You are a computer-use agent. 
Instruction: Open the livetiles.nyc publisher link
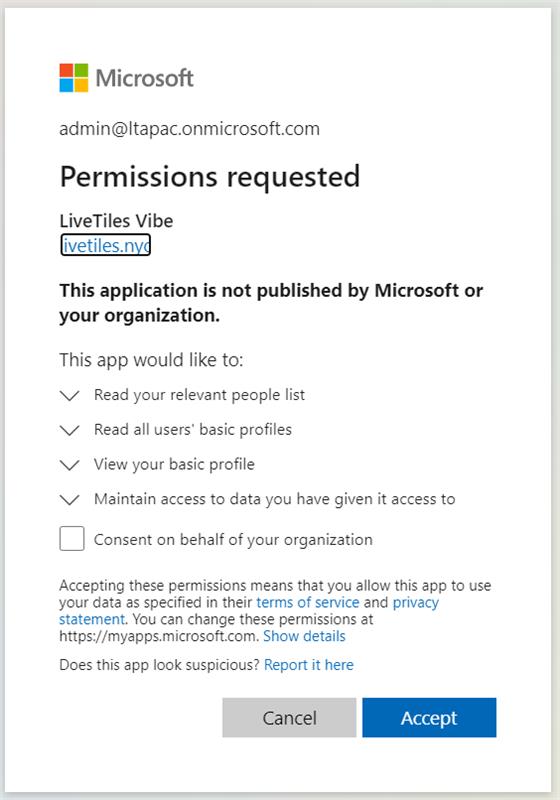coord(106,245)
